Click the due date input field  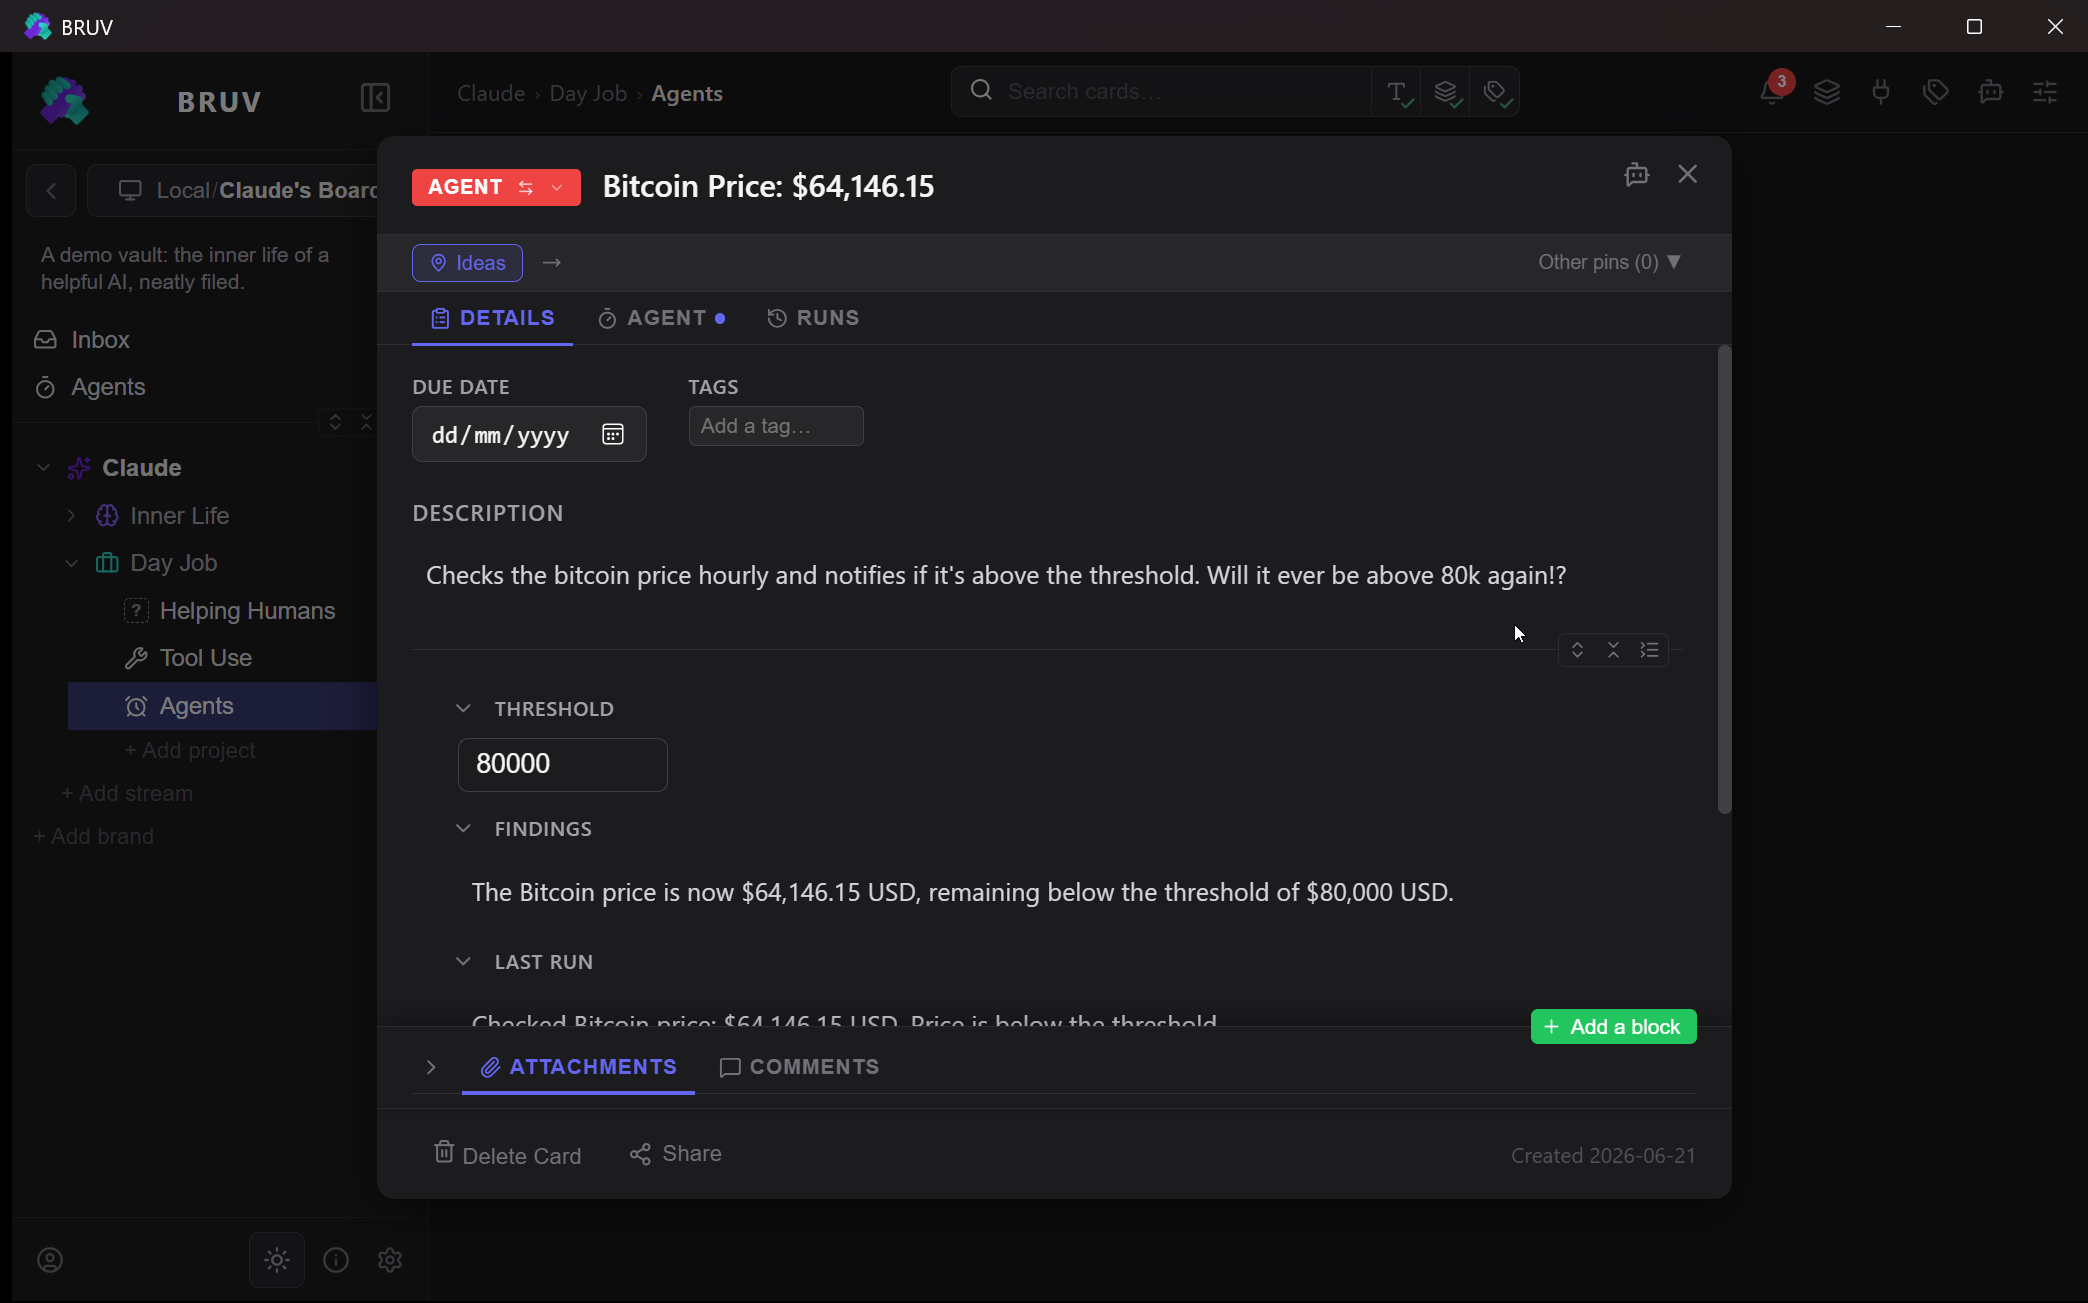point(529,434)
